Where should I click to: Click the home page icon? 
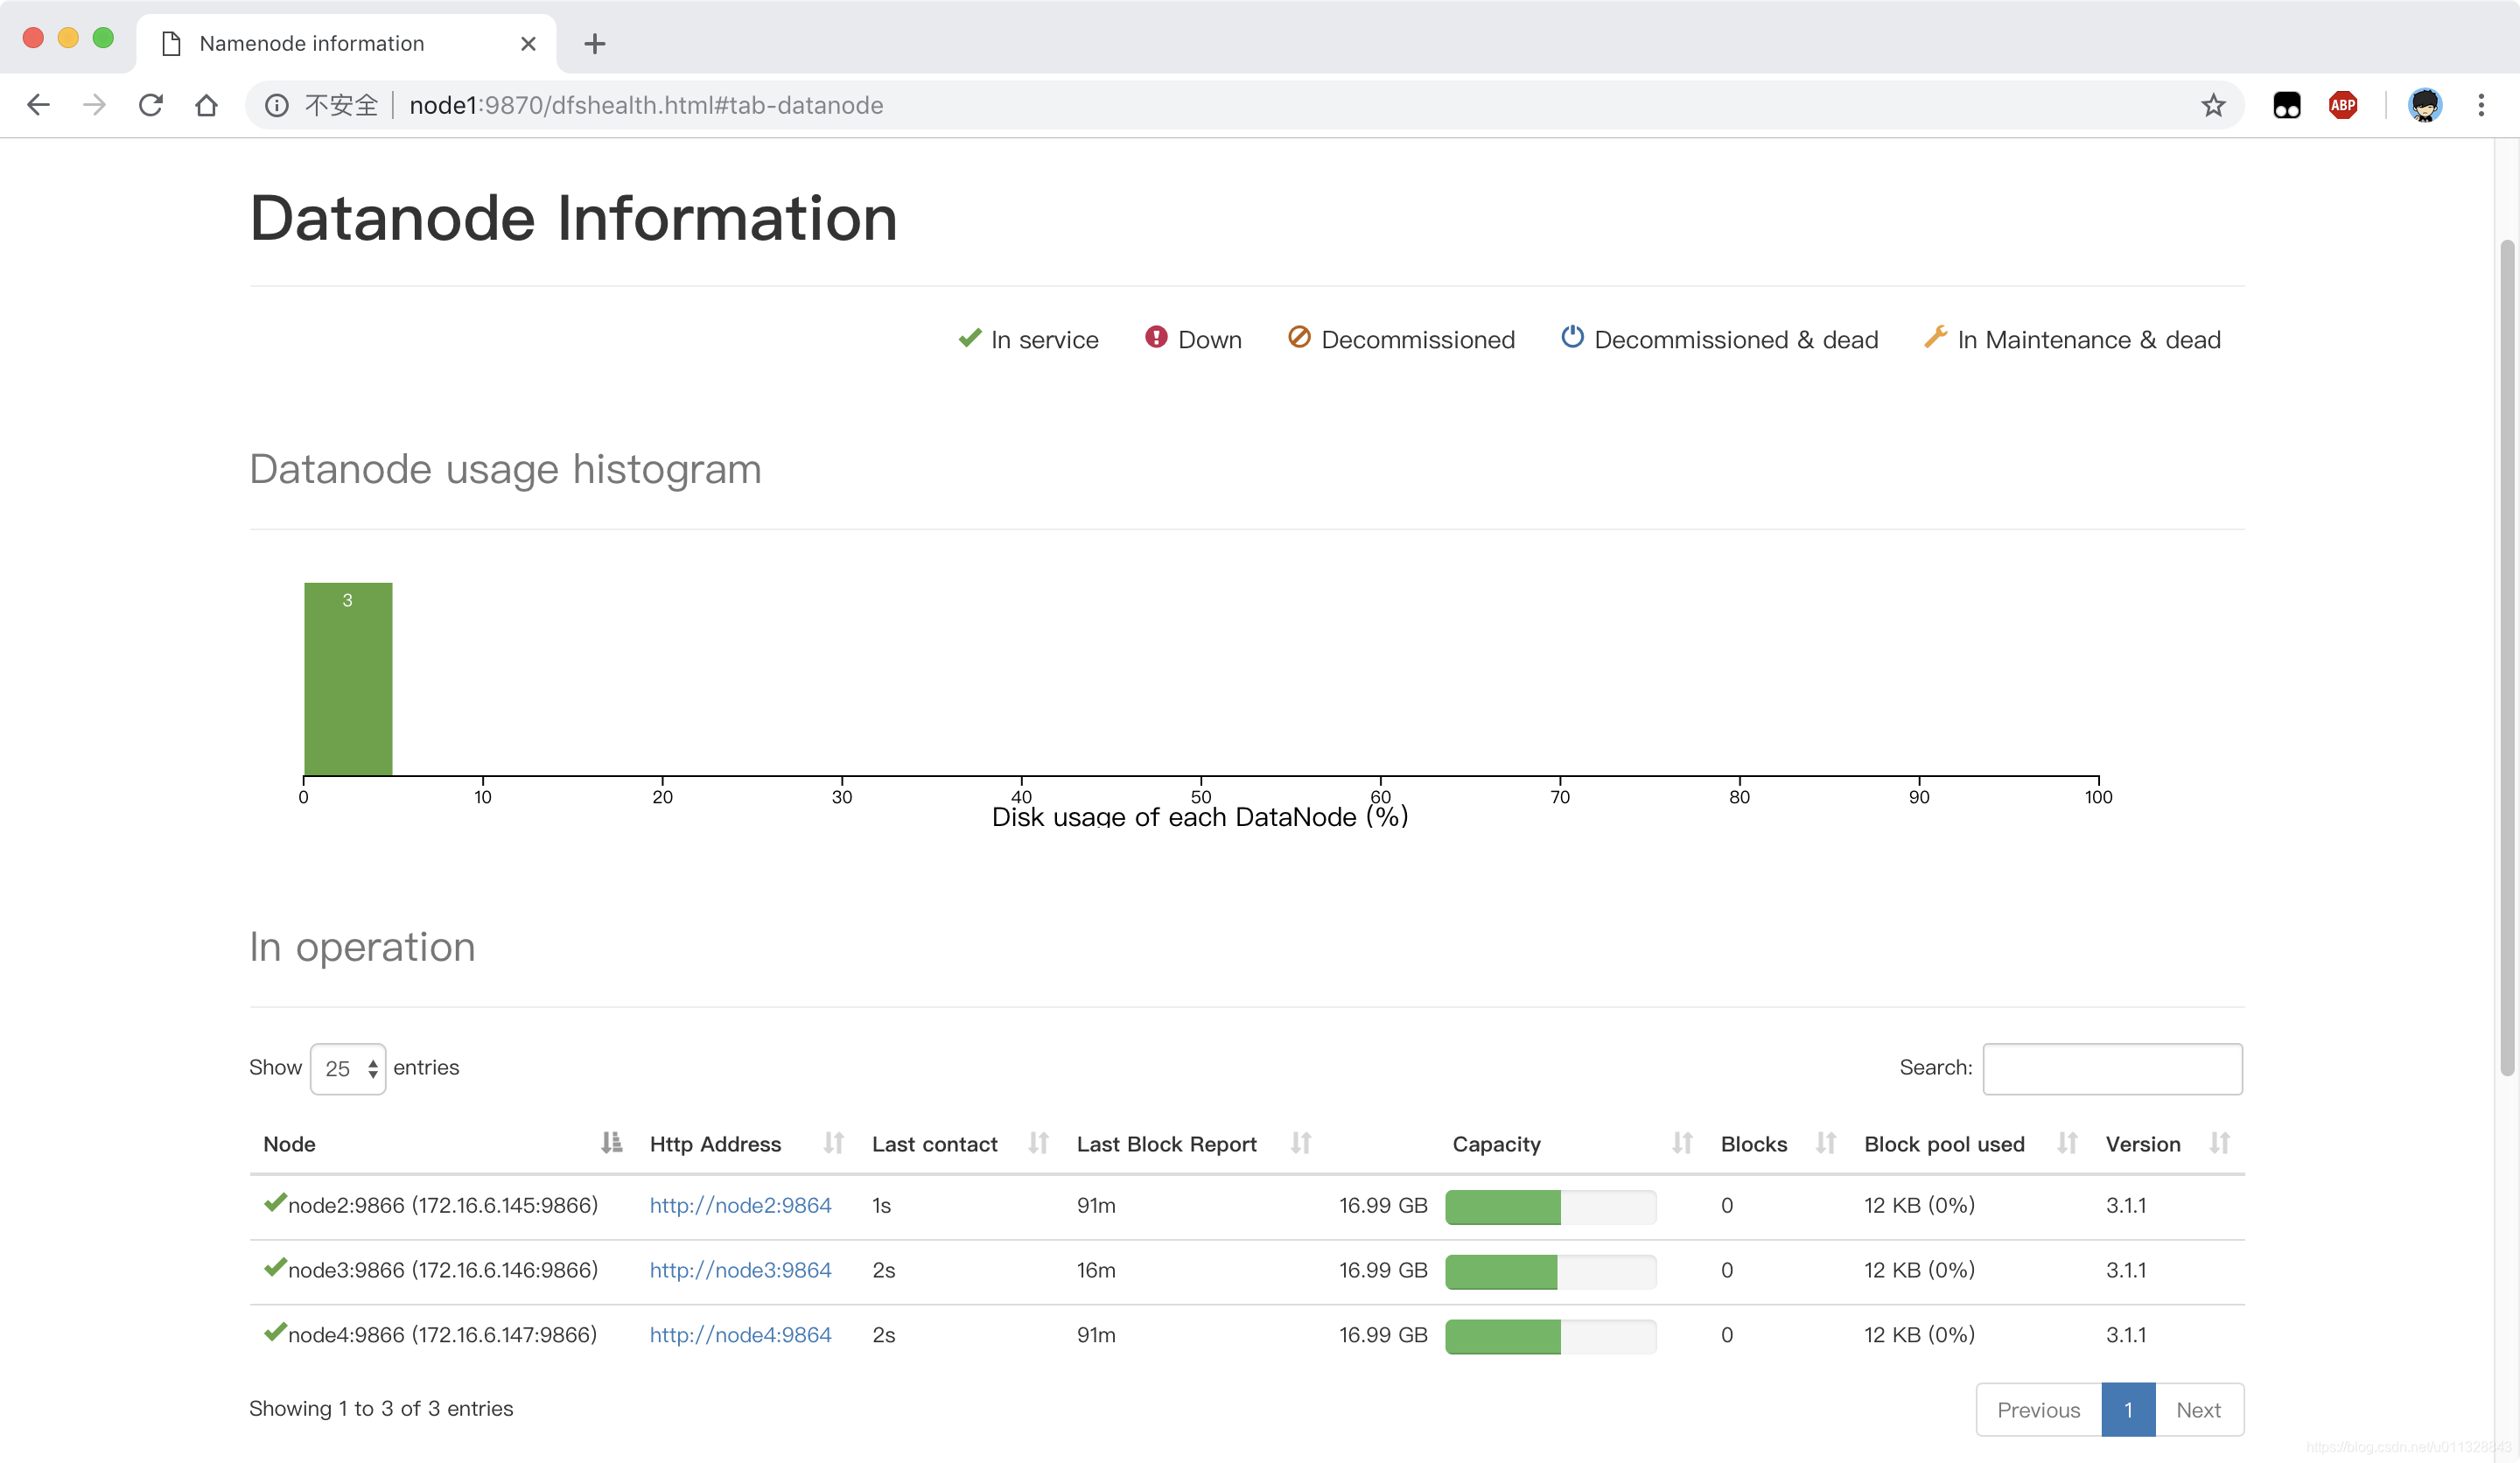point(206,105)
